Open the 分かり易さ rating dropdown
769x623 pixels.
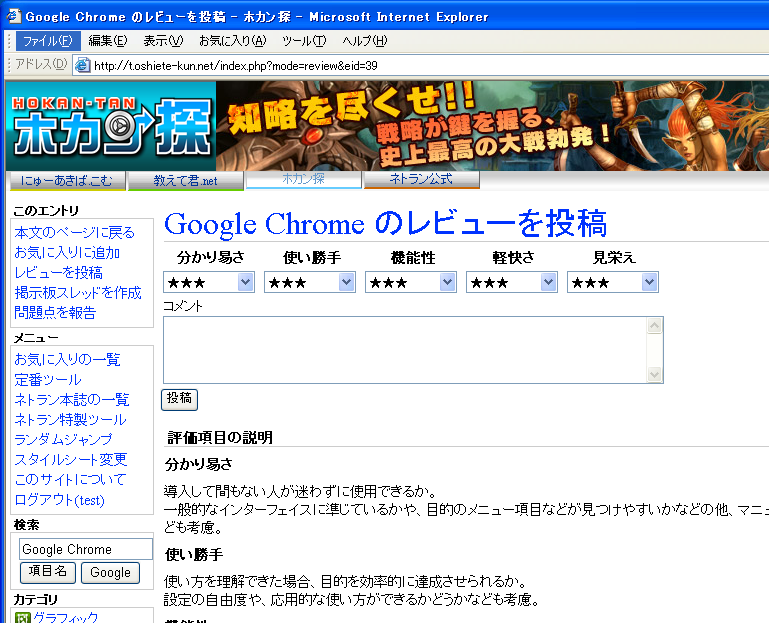[x=209, y=282]
